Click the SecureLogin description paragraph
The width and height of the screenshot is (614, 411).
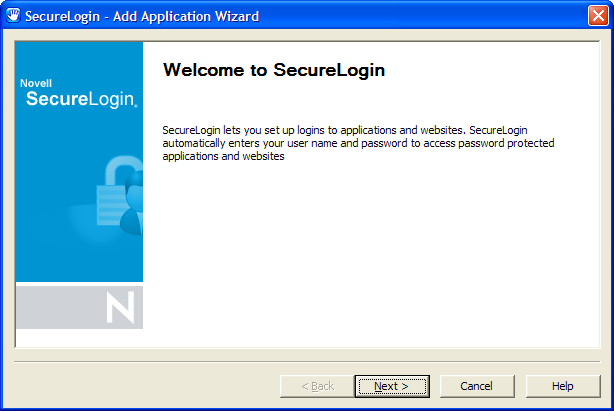point(358,144)
